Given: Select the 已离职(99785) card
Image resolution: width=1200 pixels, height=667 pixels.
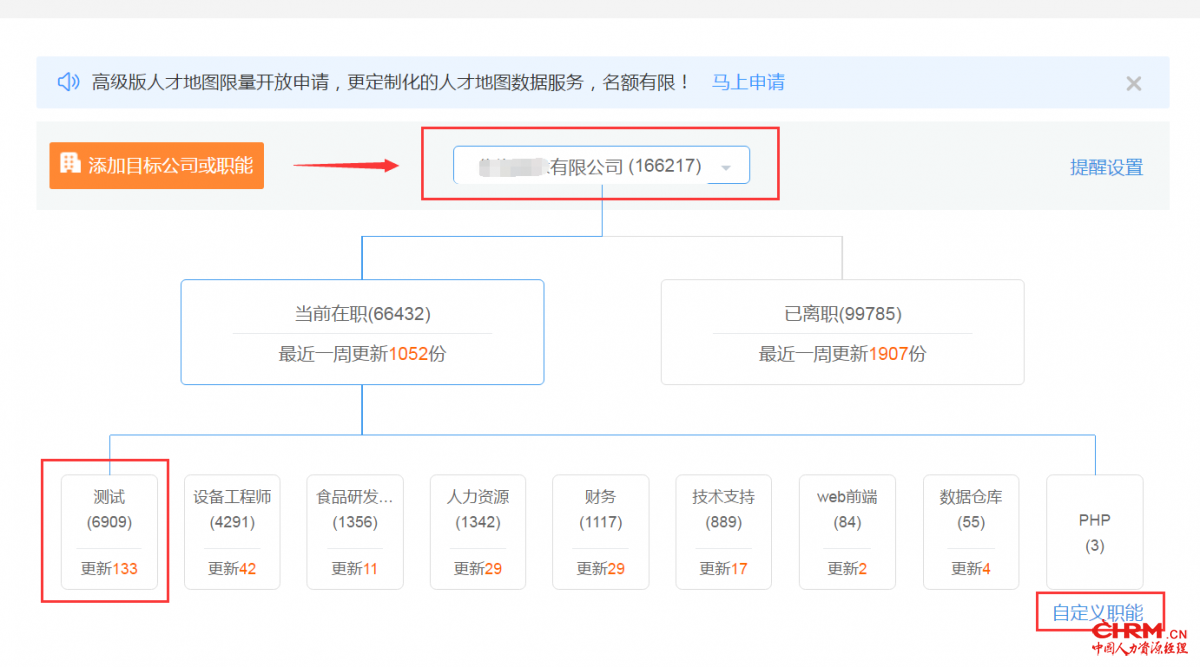Looking at the screenshot, I should pos(842,332).
